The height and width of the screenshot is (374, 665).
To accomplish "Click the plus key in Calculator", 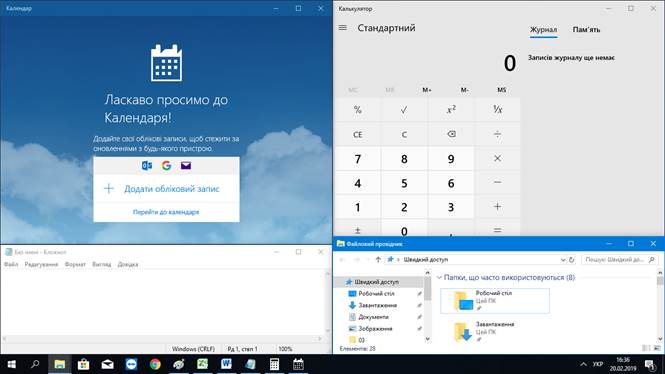I will [x=497, y=207].
